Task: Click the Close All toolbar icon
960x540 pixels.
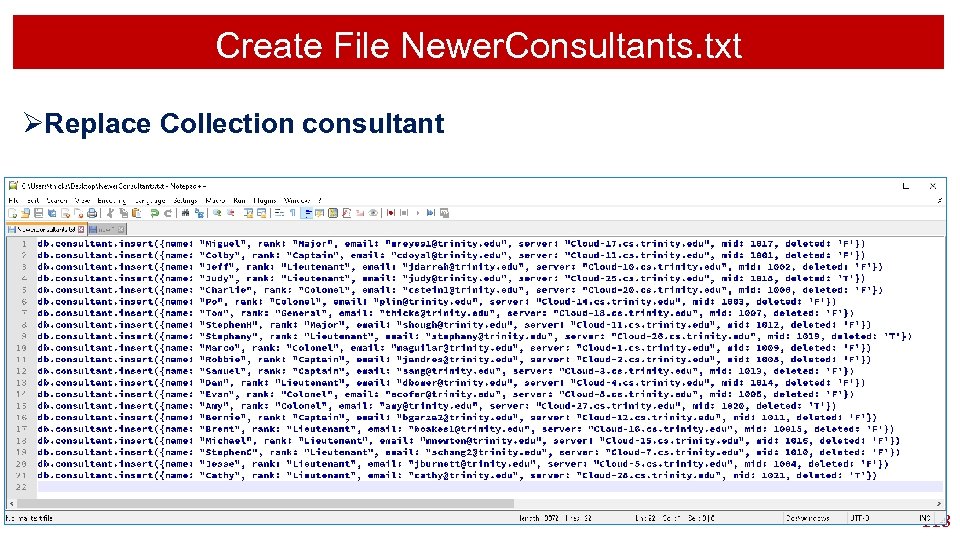Action: [x=78, y=213]
